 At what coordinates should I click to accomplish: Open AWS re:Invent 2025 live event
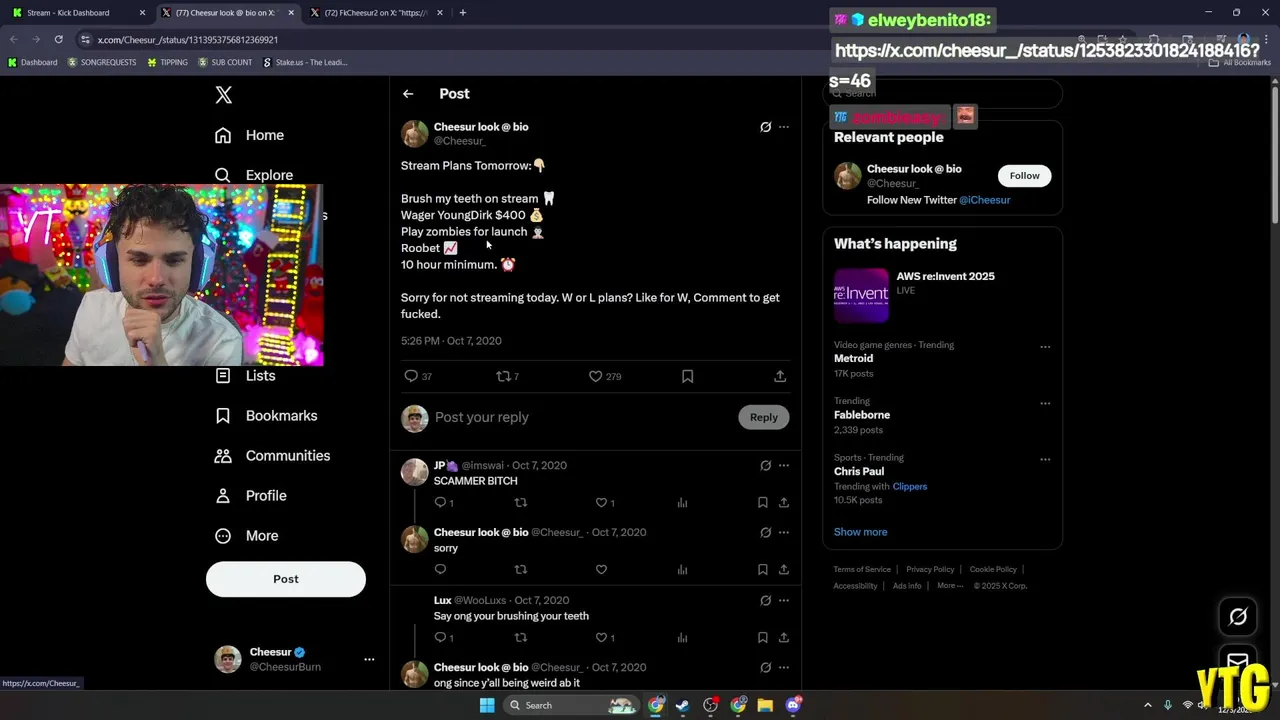942,295
